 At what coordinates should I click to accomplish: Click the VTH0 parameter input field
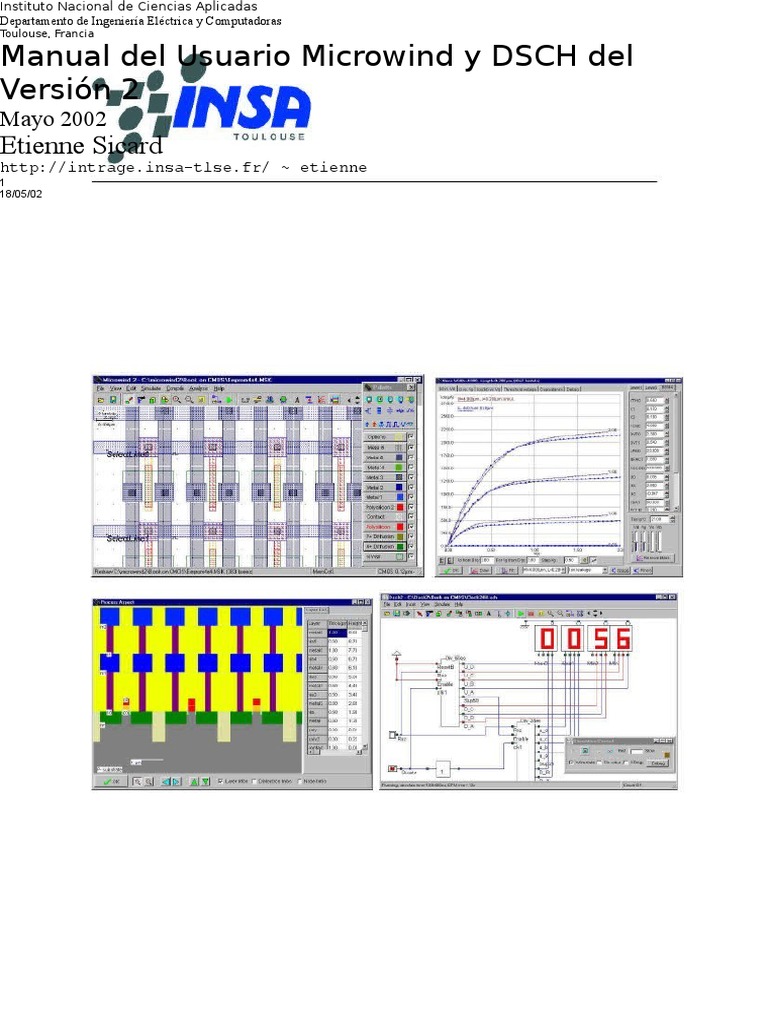(654, 400)
